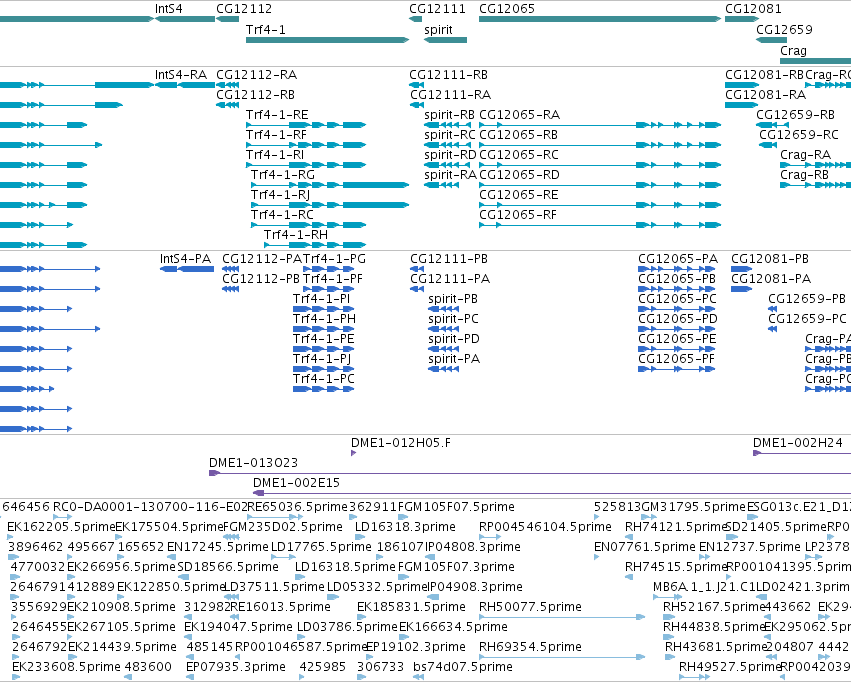This screenshot has height=682, width=851.
Task: Select protein label IntS4-PA
Action: tap(185, 259)
